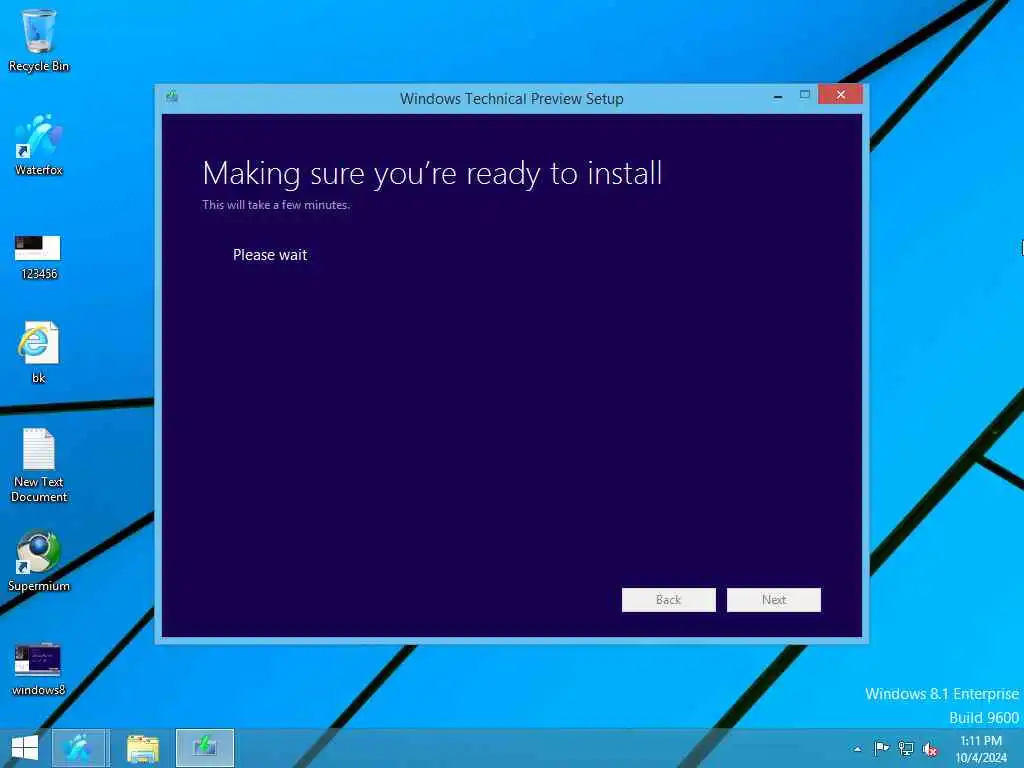Screen dimensions: 1024x768
Task: Switch to Waterfox in the taskbar
Action: point(78,748)
